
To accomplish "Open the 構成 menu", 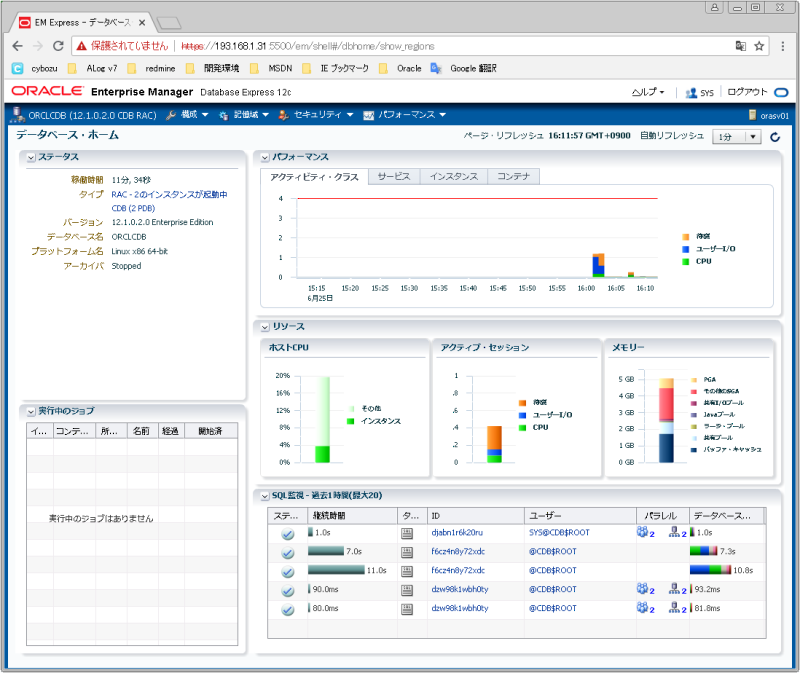I will coord(187,115).
